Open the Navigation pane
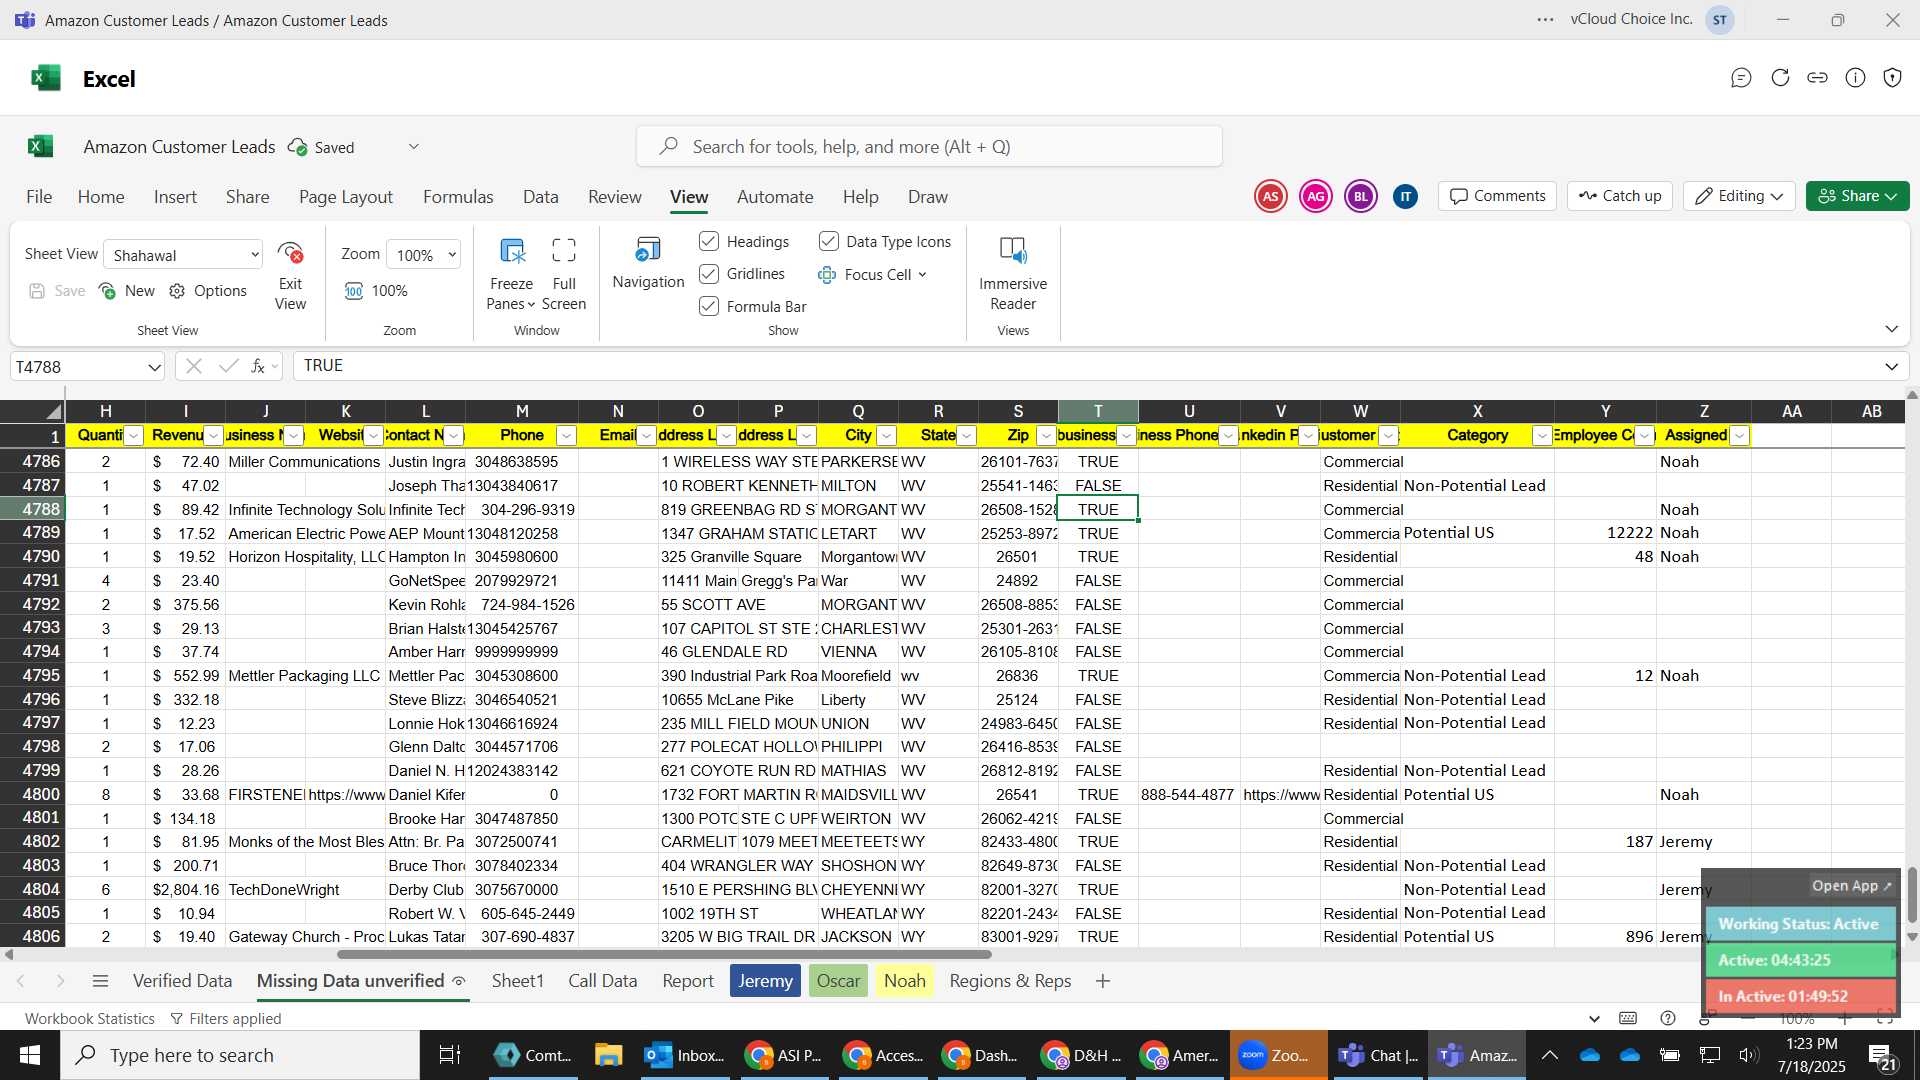The width and height of the screenshot is (1920, 1080). click(648, 263)
